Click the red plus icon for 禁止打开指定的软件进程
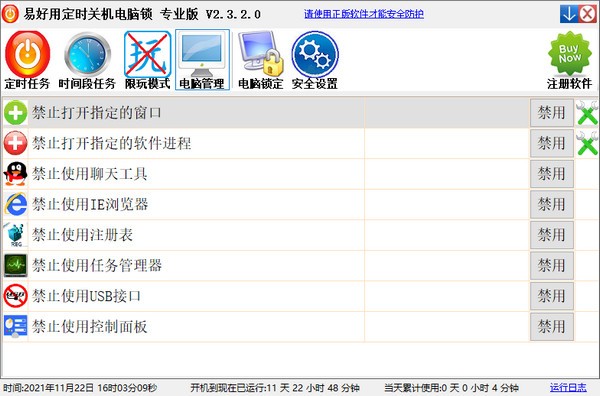This screenshot has height=396, width=600. pyautogui.click(x=15, y=143)
